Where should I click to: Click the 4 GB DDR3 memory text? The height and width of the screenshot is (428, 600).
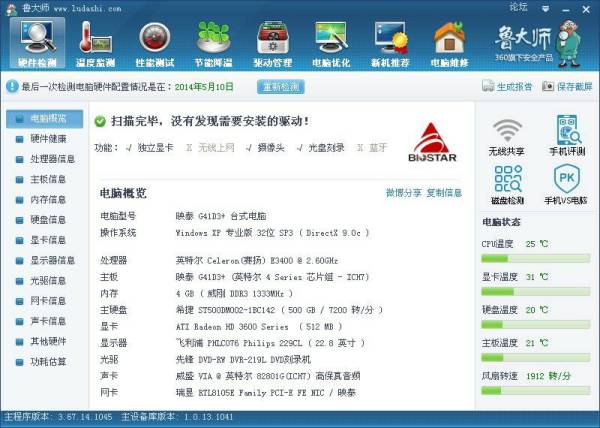click(235, 294)
